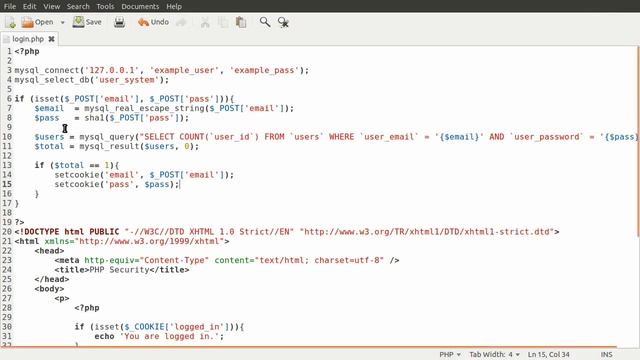This screenshot has width=640, height=360.
Task: Open the File menu
Action: [x=10, y=6]
